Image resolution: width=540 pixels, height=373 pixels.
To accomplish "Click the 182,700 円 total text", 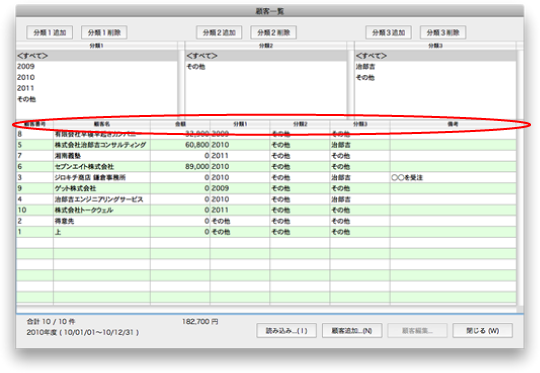I will pyautogui.click(x=200, y=322).
